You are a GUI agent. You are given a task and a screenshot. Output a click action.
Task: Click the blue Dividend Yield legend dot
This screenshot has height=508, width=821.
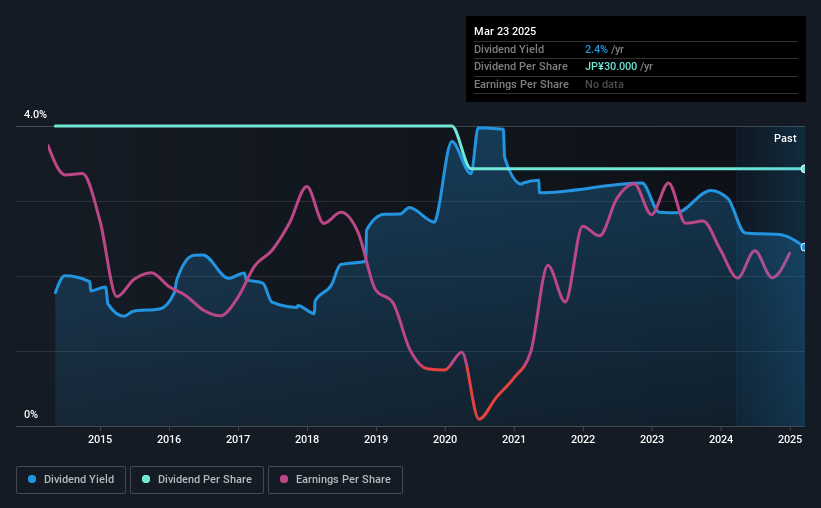point(32,479)
